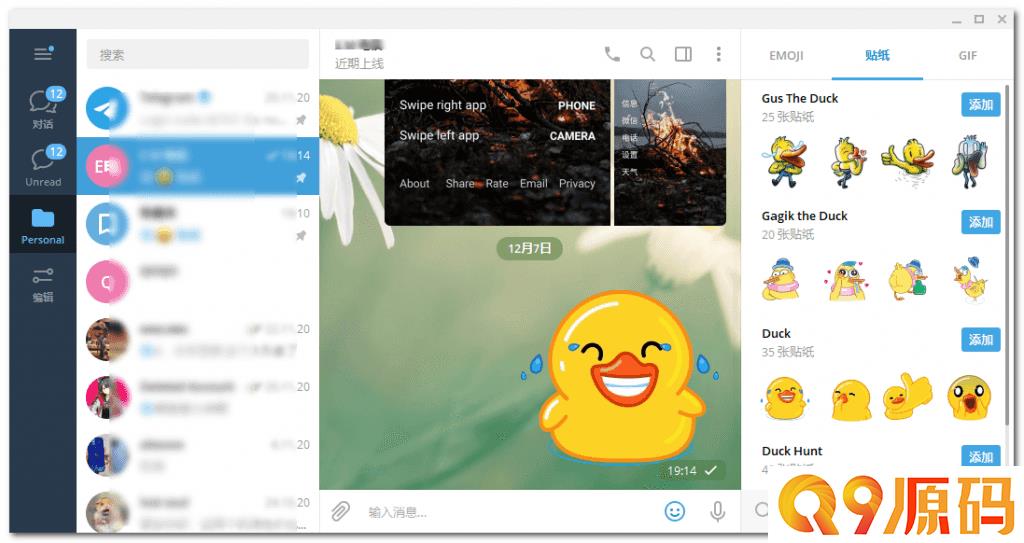1024x543 pixels.
Task: Open the large laughing duck sticker message
Action: coord(620,376)
